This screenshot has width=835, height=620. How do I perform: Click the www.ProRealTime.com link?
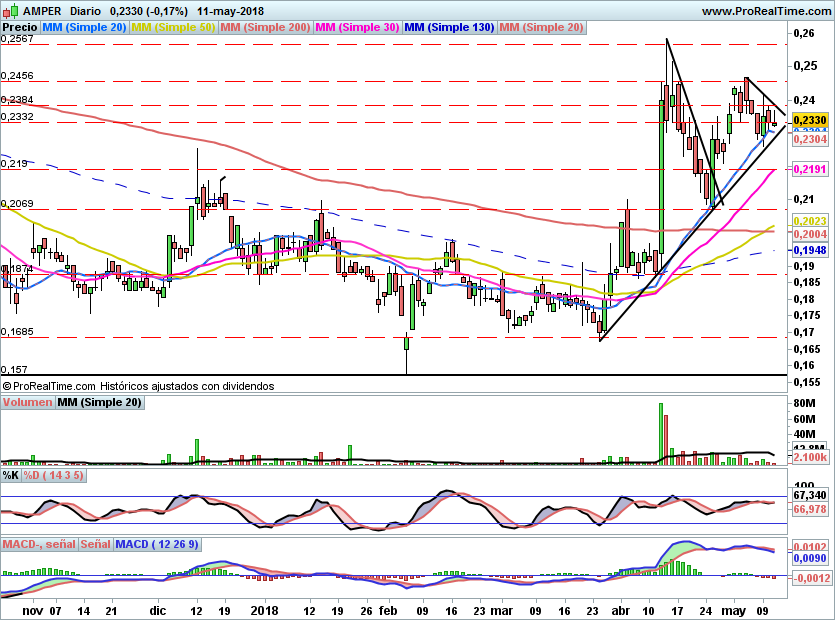click(766, 11)
